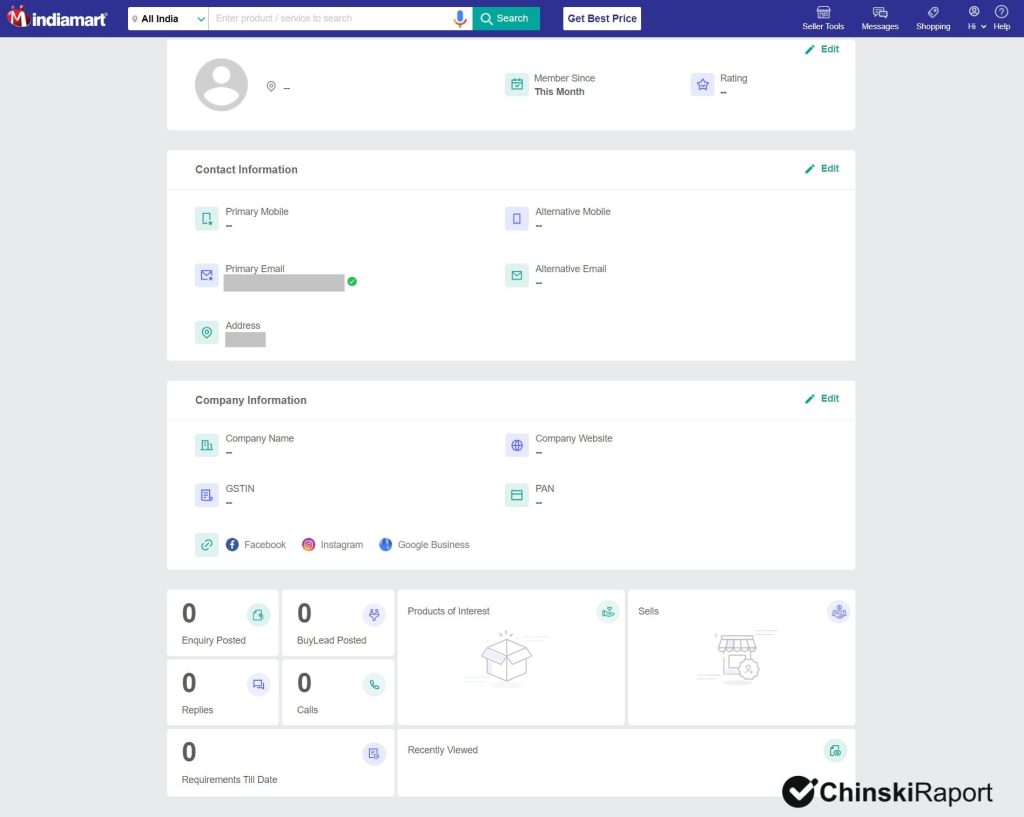Open the Instagram link
The width and height of the screenshot is (1024, 817).
pyautogui.click(x=332, y=545)
